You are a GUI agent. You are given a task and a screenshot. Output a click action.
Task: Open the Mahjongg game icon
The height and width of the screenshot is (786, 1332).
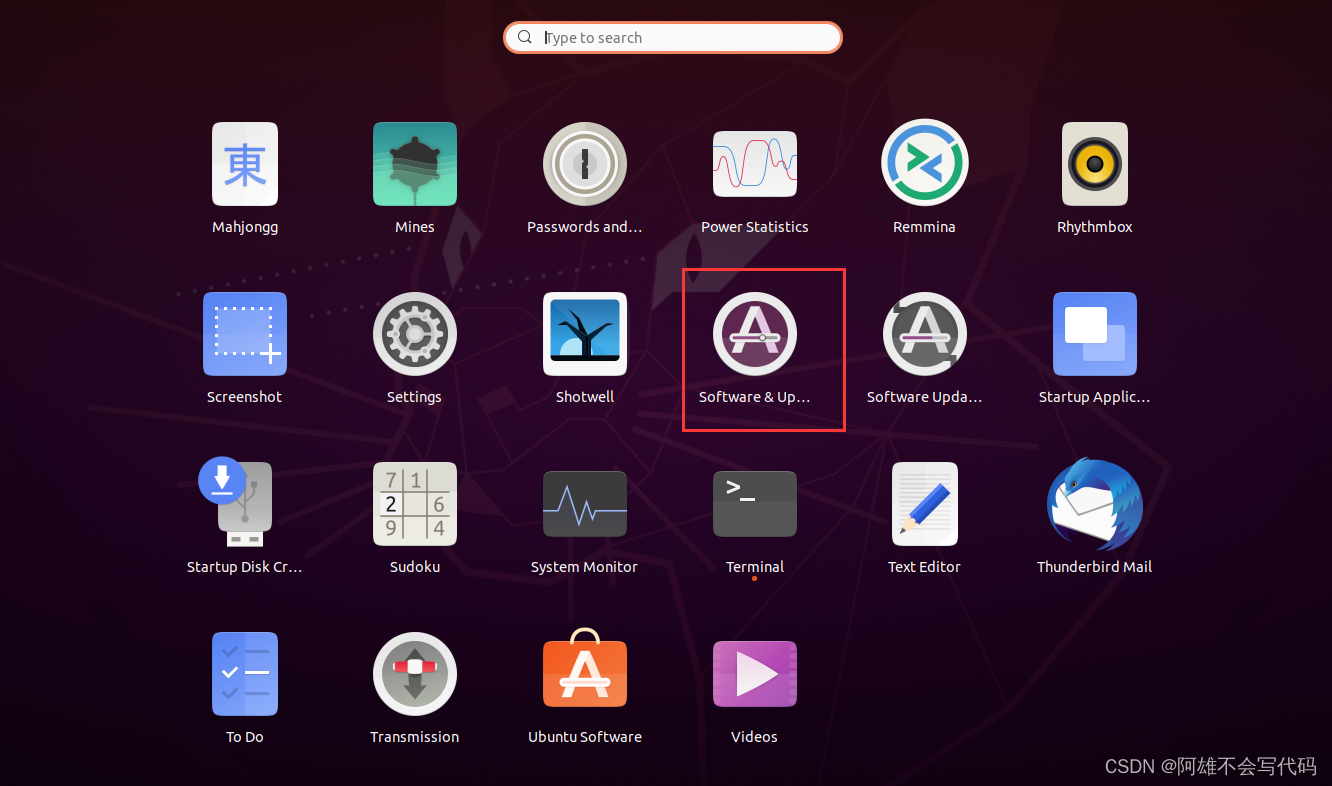tap(245, 164)
